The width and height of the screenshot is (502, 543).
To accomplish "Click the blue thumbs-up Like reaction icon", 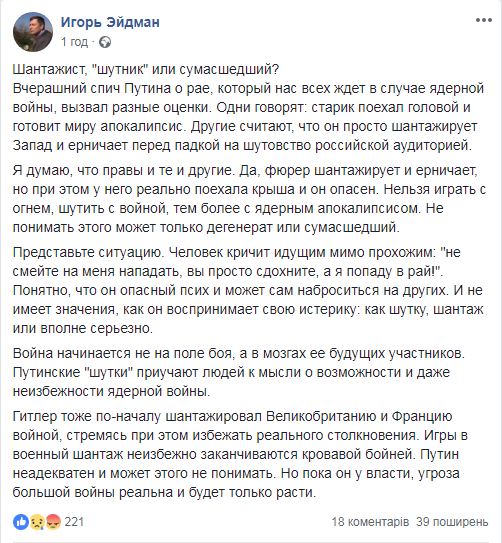I will coord(21,522).
